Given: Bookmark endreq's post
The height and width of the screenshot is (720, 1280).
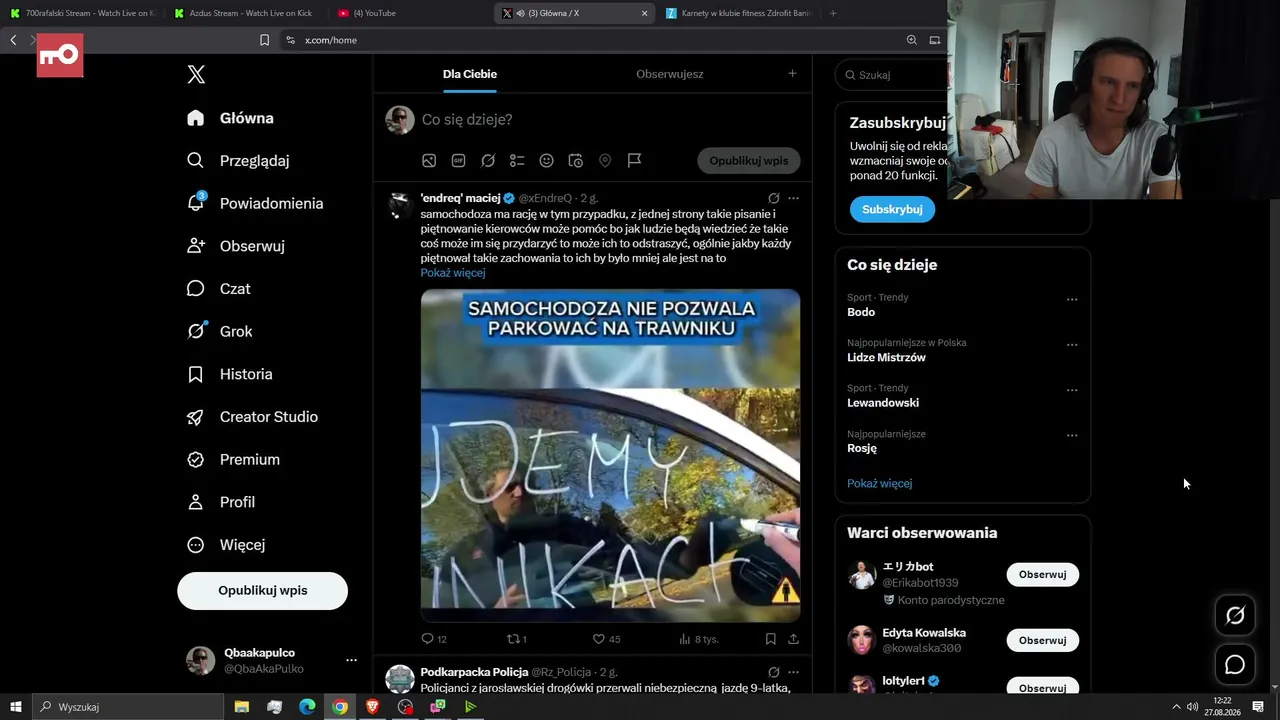Looking at the screenshot, I should (770, 639).
